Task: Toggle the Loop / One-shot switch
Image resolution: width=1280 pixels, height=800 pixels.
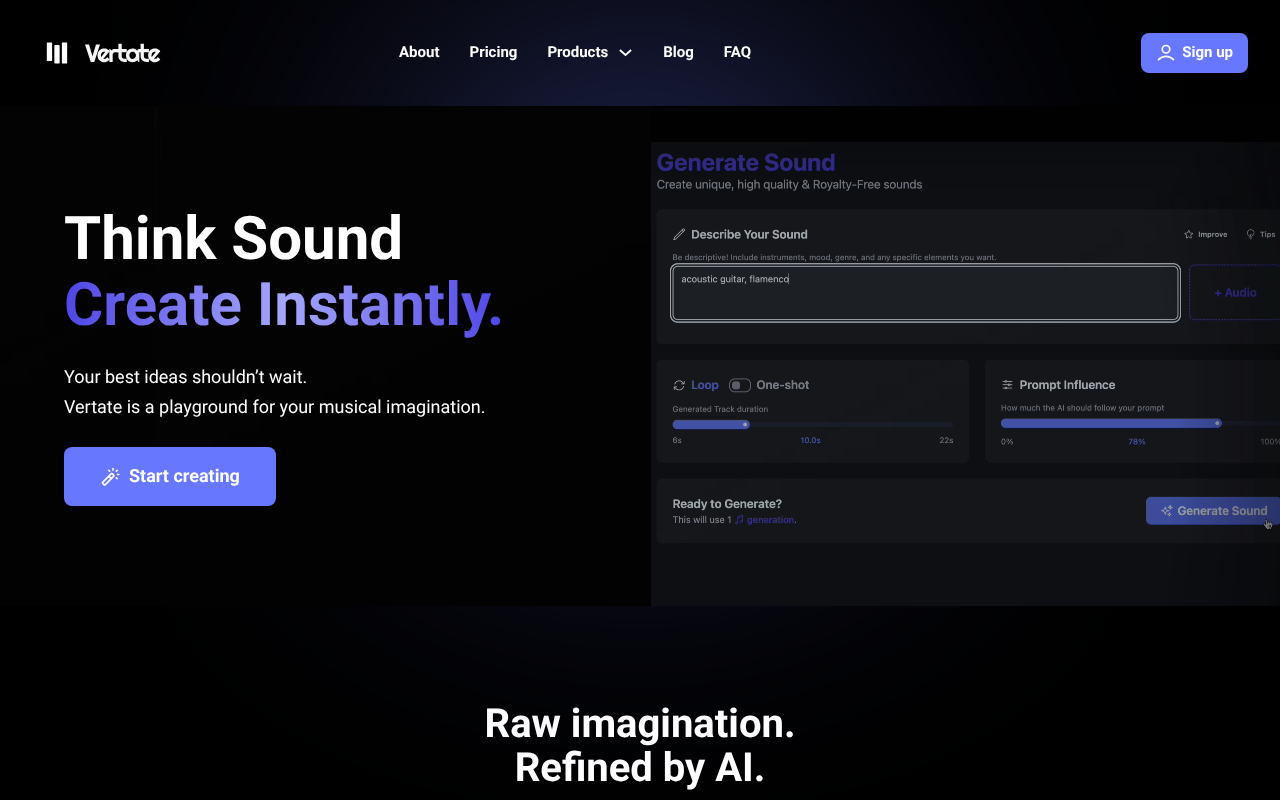Action: (x=740, y=385)
